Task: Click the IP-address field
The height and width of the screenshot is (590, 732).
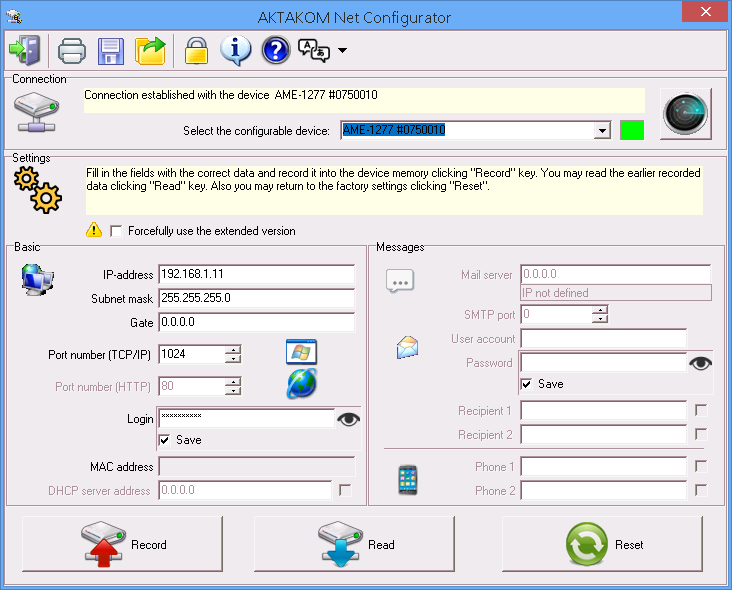Action: (x=256, y=274)
